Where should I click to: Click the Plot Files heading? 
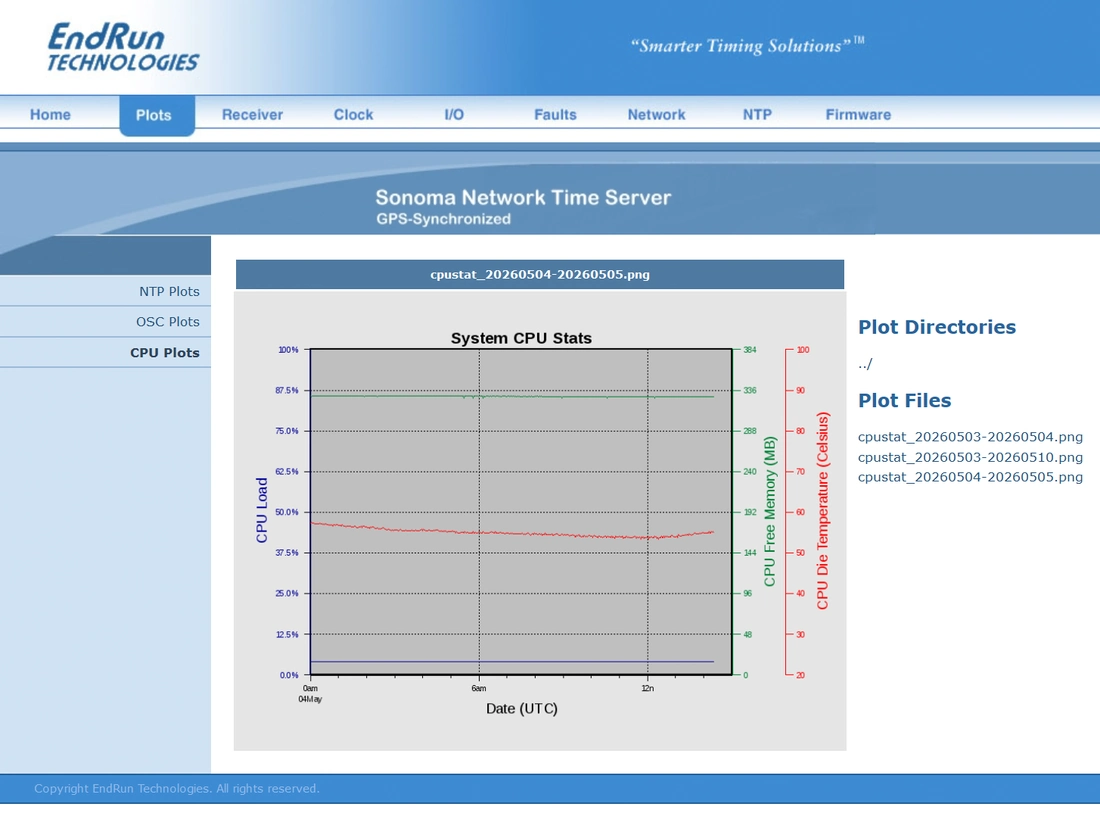point(904,401)
